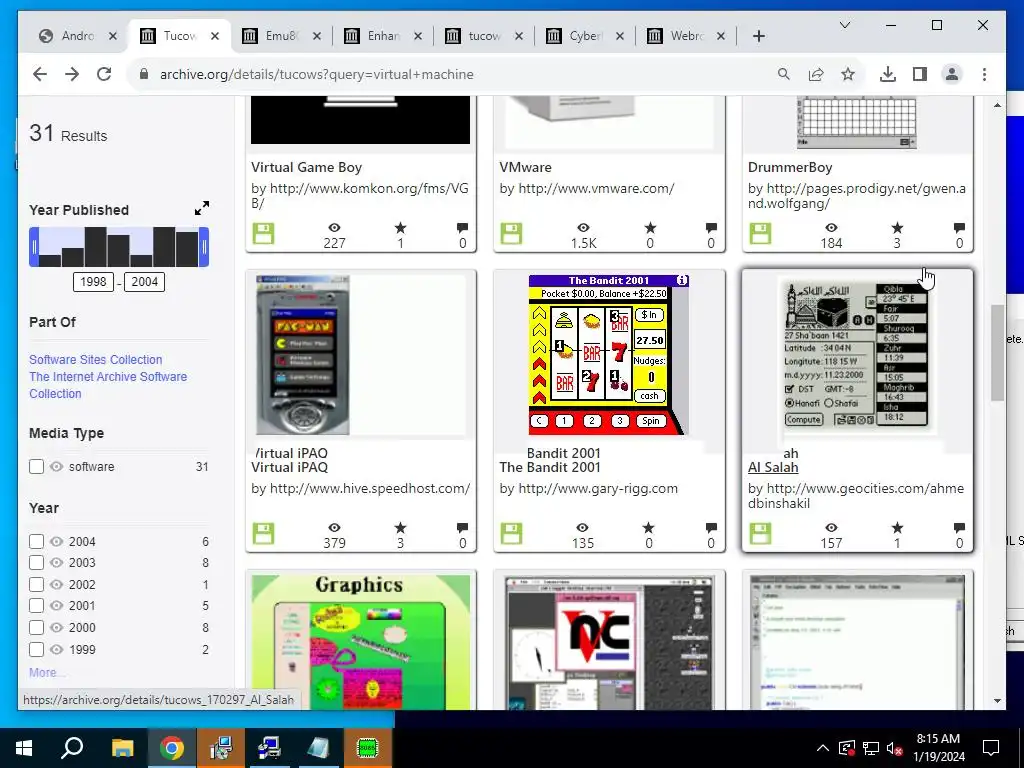Open the Windows notification center
Viewport: 1024px width, 768px height.
[x=991, y=748]
